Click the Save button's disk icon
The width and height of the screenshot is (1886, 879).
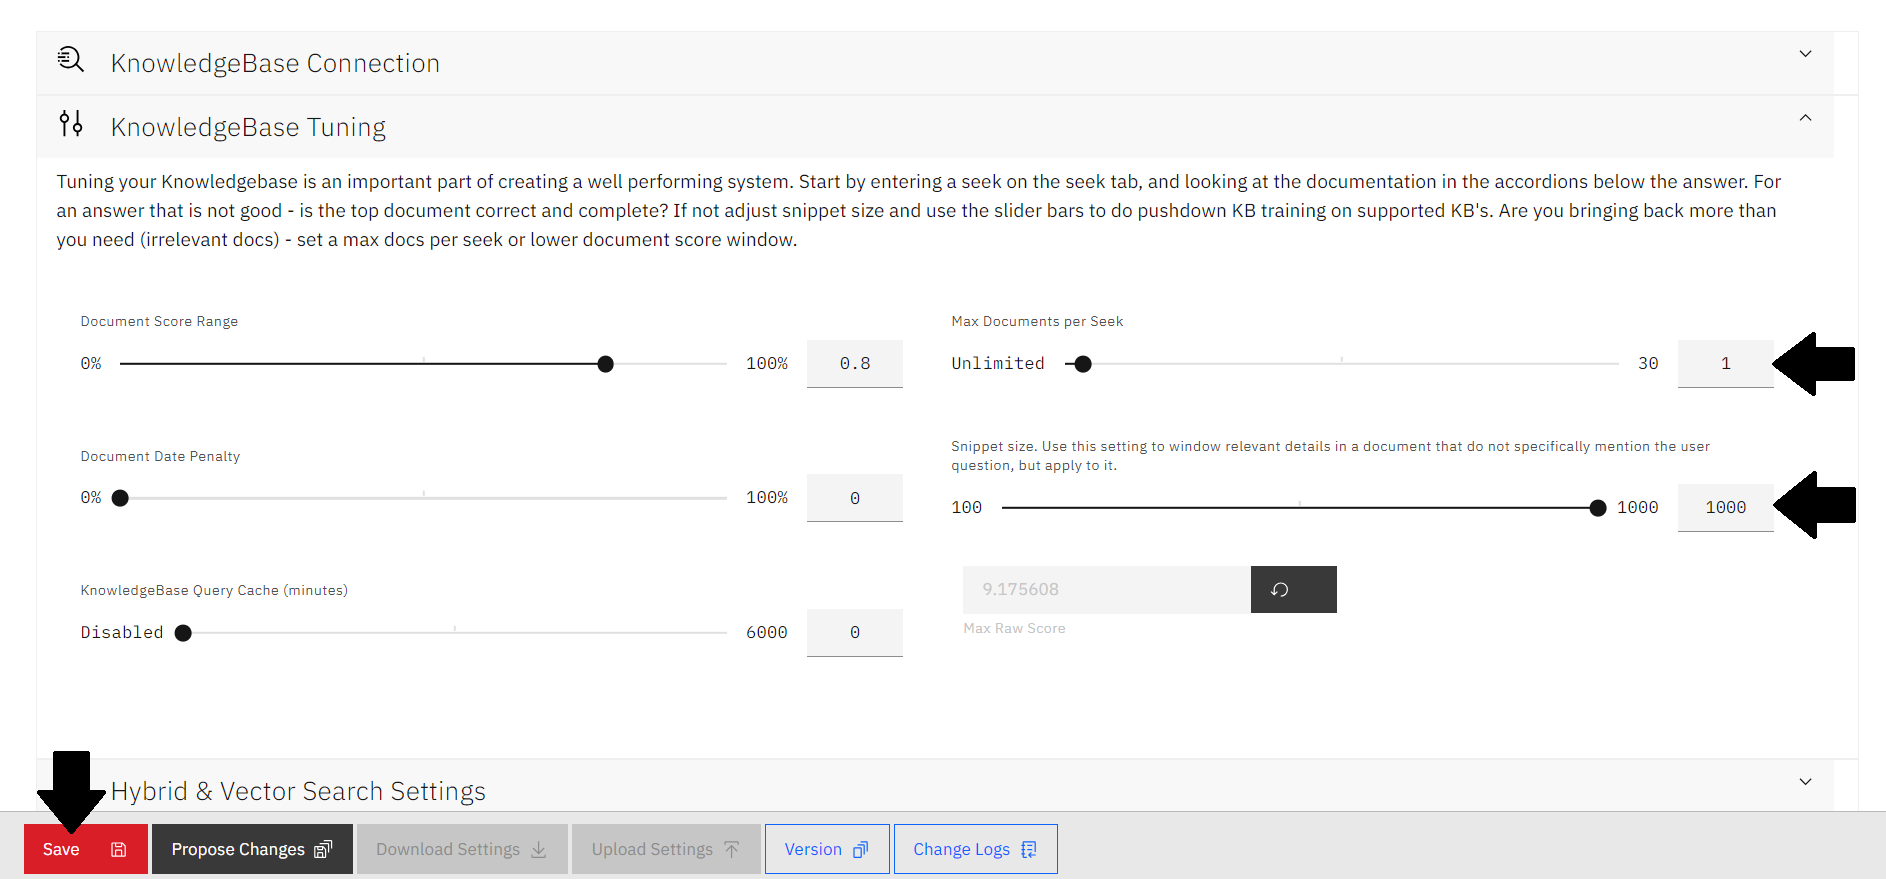click(119, 850)
